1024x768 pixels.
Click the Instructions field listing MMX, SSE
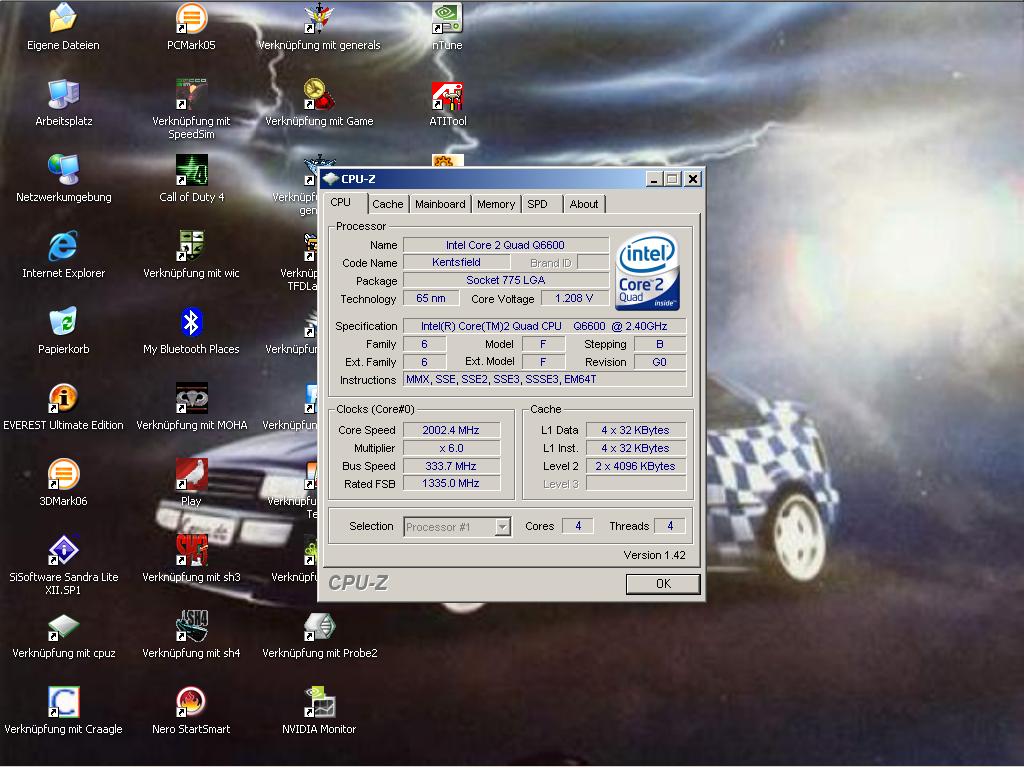pyautogui.click(x=544, y=379)
